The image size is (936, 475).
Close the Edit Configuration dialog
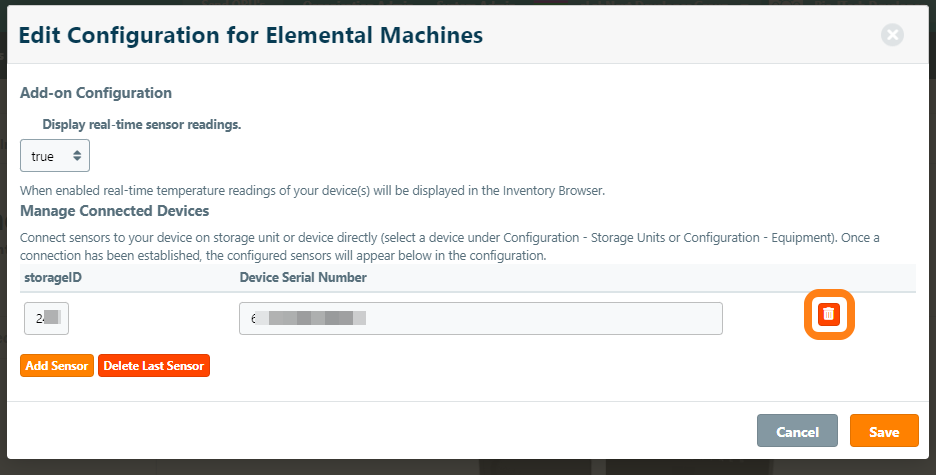(x=892, y=35)
